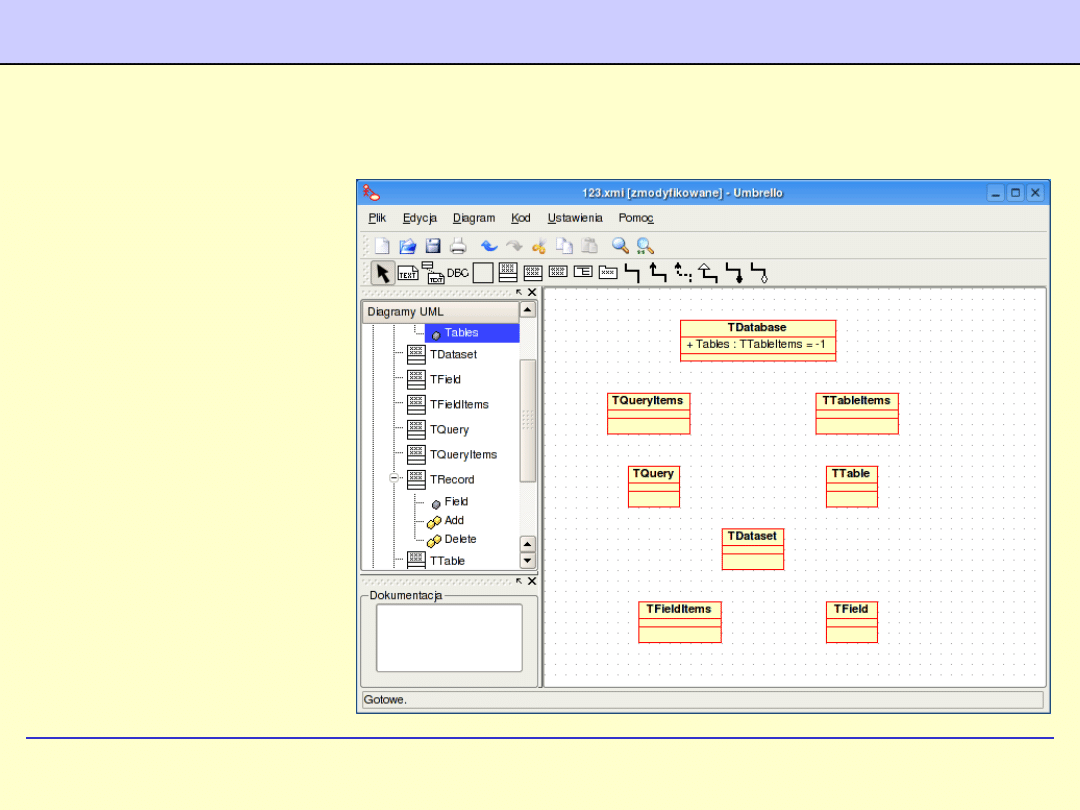Open the Diagramy UML header dropdown

point(438,311)
